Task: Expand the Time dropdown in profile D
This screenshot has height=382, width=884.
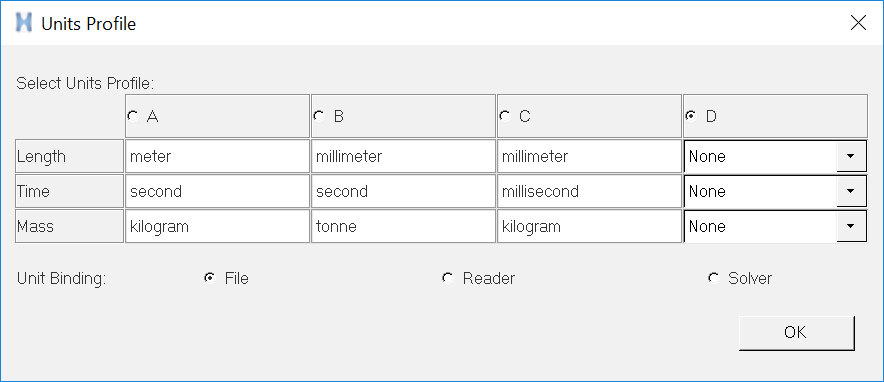Action: [x=851, y=191]
